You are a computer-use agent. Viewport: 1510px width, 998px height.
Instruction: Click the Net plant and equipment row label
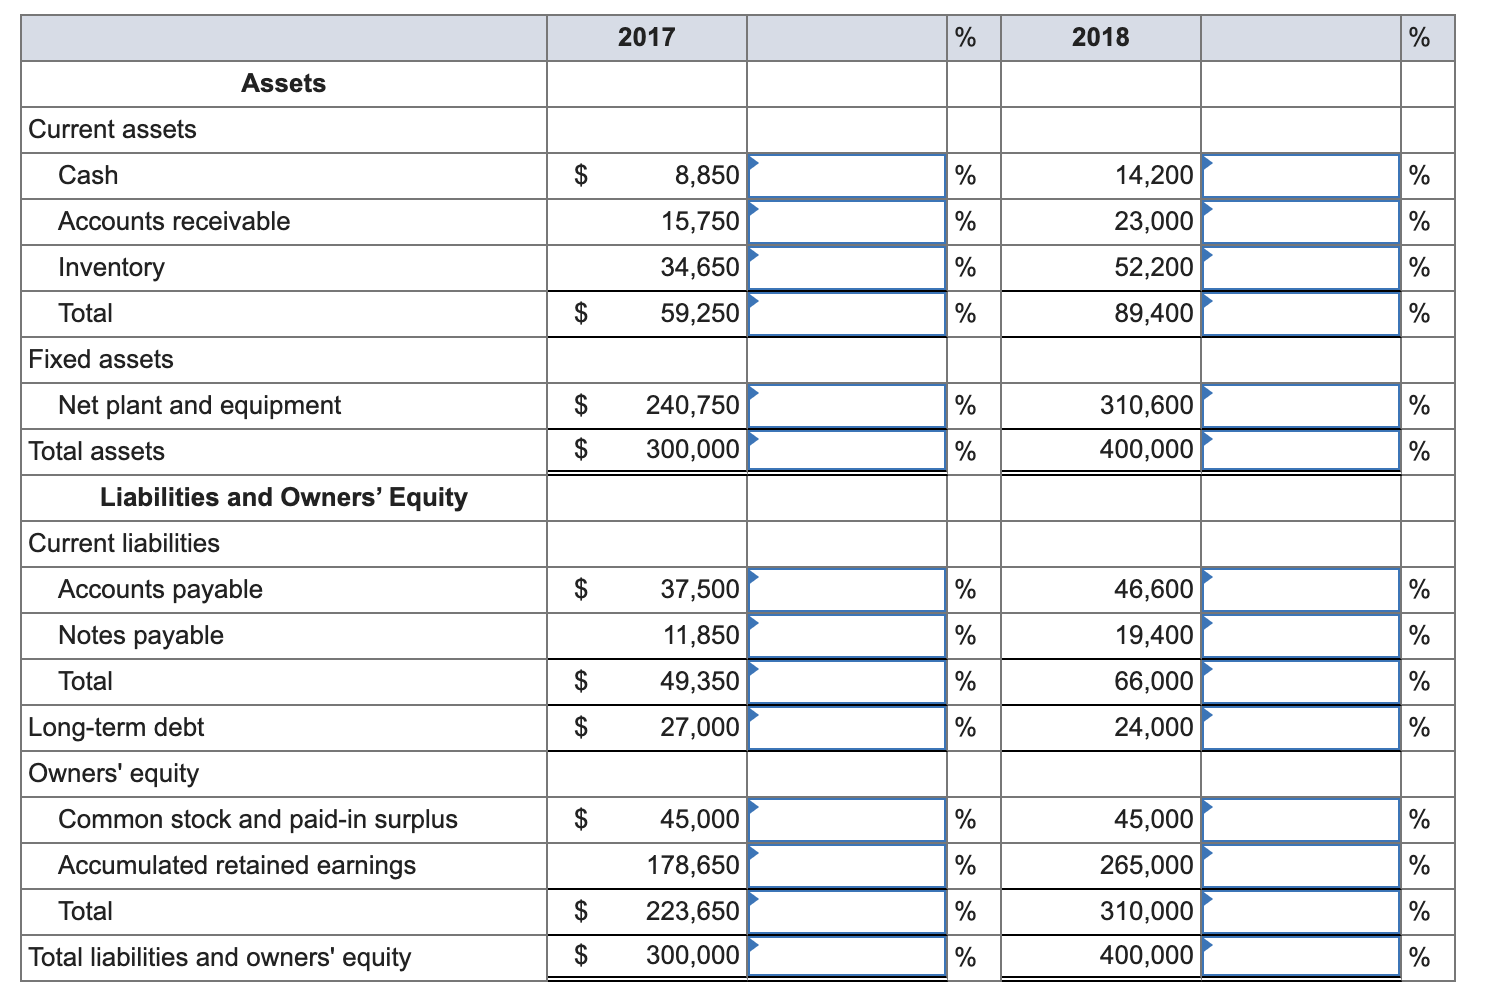(200, 406)
